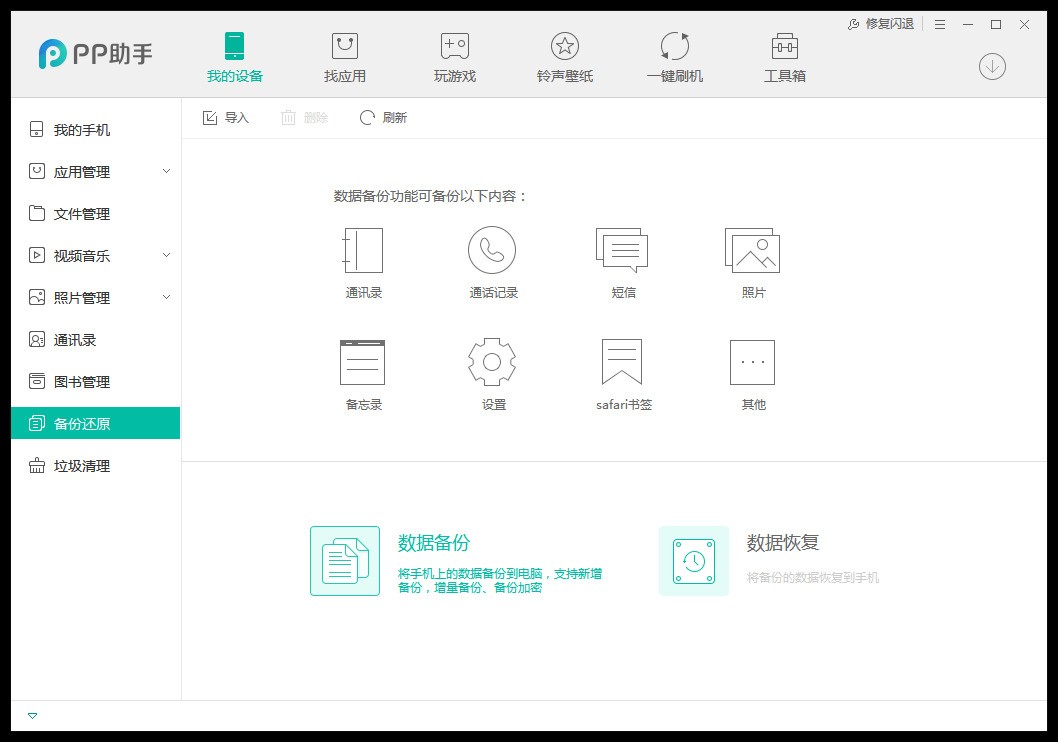This screenshot has width=1058, height=742.
Task: Click the 短信 messages icon
Action: tap(622, 250)
